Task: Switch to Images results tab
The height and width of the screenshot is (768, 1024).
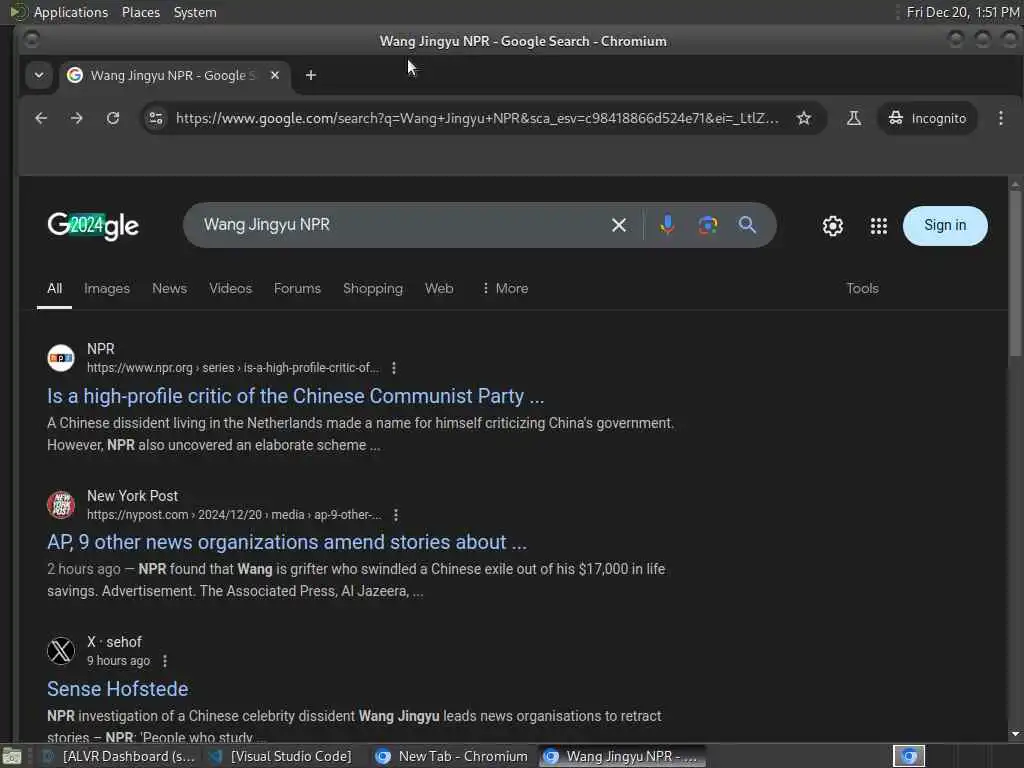Action: coord(106,288)
